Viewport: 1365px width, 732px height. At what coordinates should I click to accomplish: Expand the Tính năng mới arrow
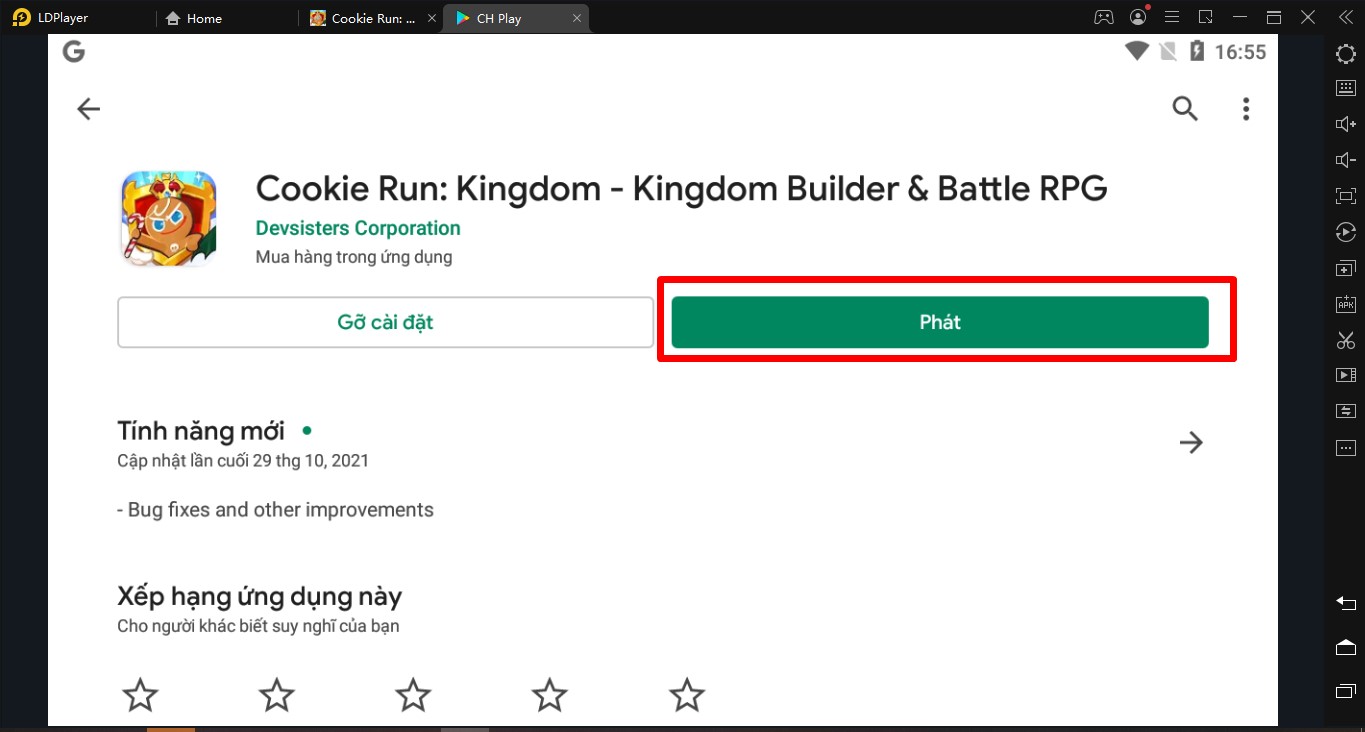point(1191,442)
